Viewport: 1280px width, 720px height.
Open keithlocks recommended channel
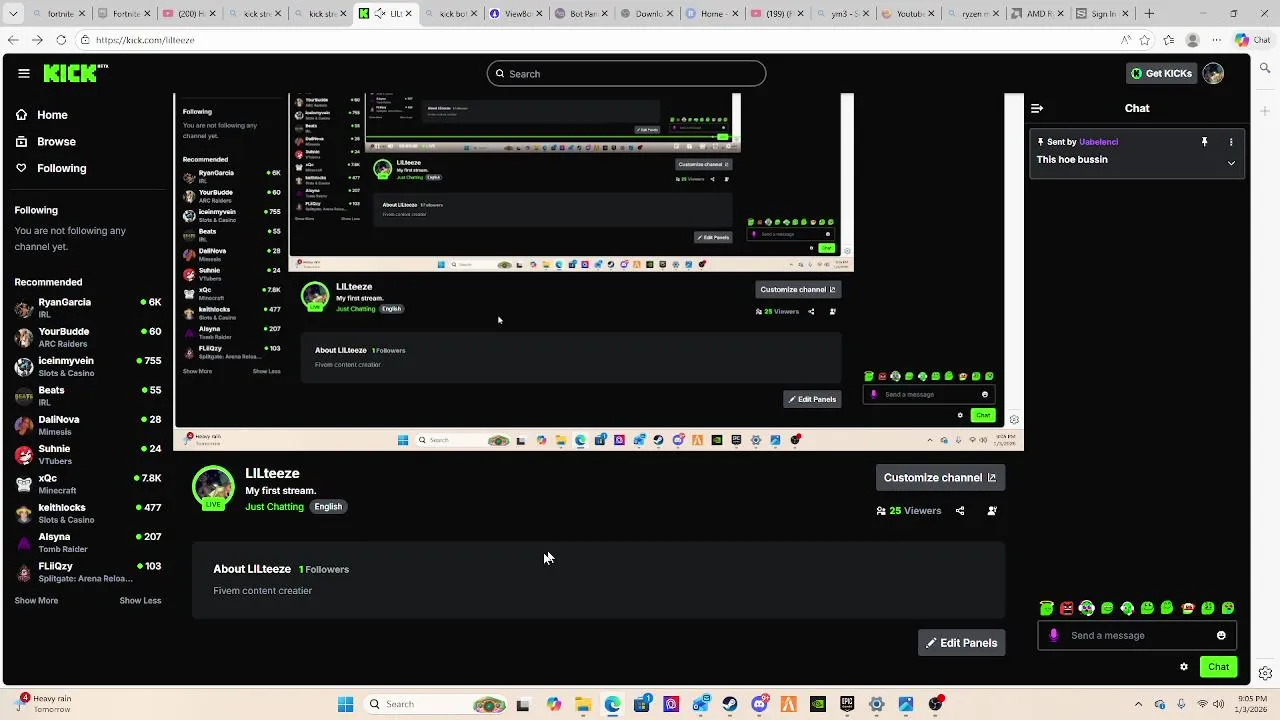pyautogui.click(x=87, y=513)
